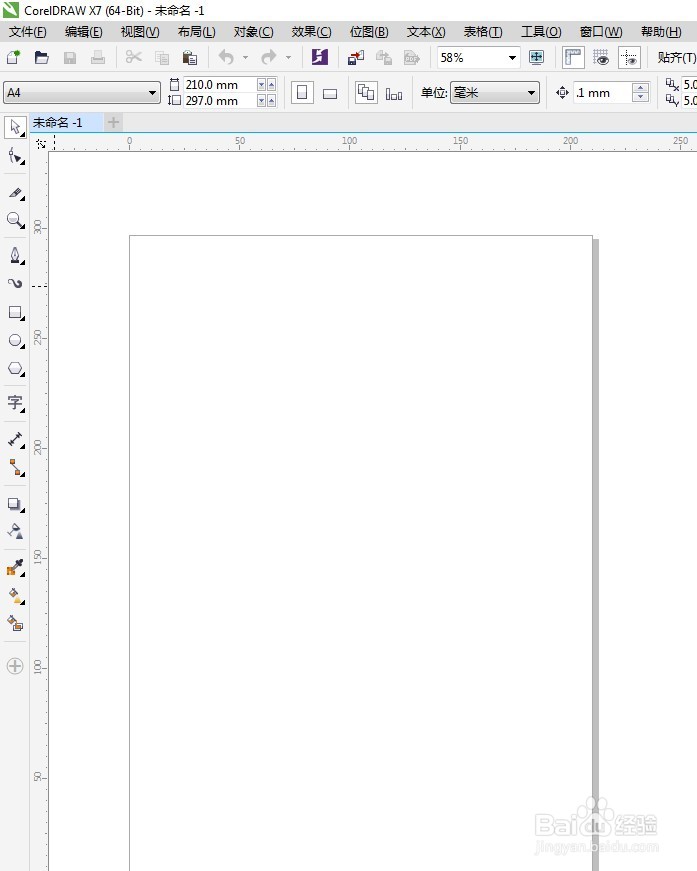697x871 pixels.
Task: Click the 297.0 mm page height field
Action: [x=219, y=101]
